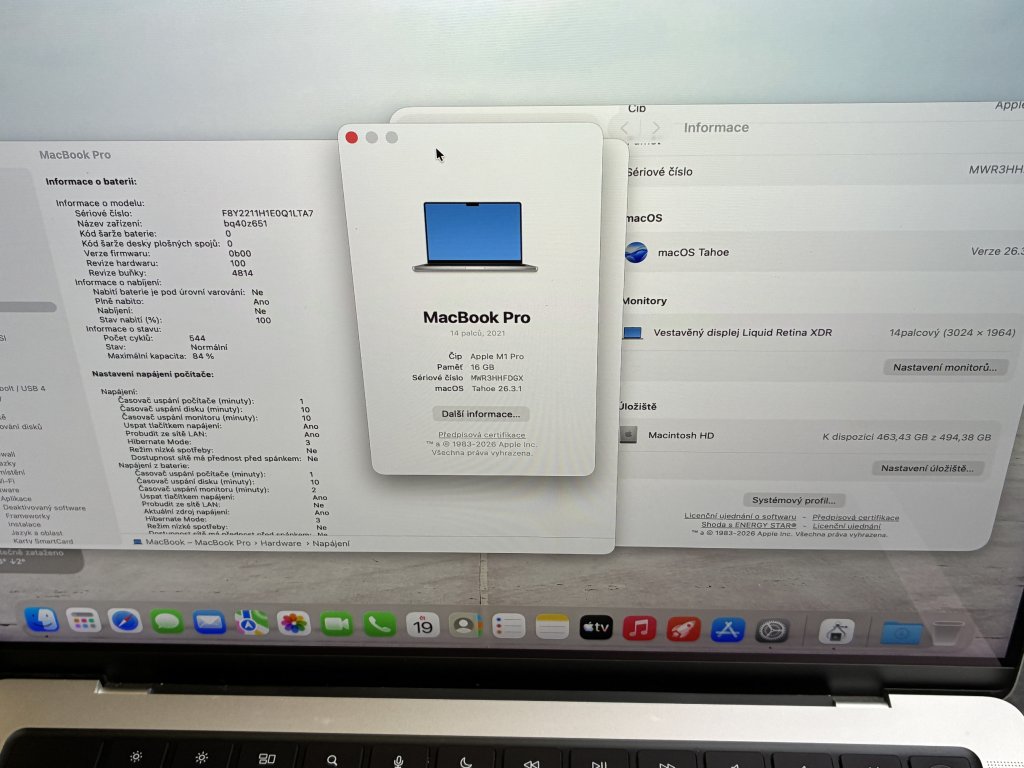Click the "Systémový profil..." button
The image size is (1024, 768).
coord(793,500)
